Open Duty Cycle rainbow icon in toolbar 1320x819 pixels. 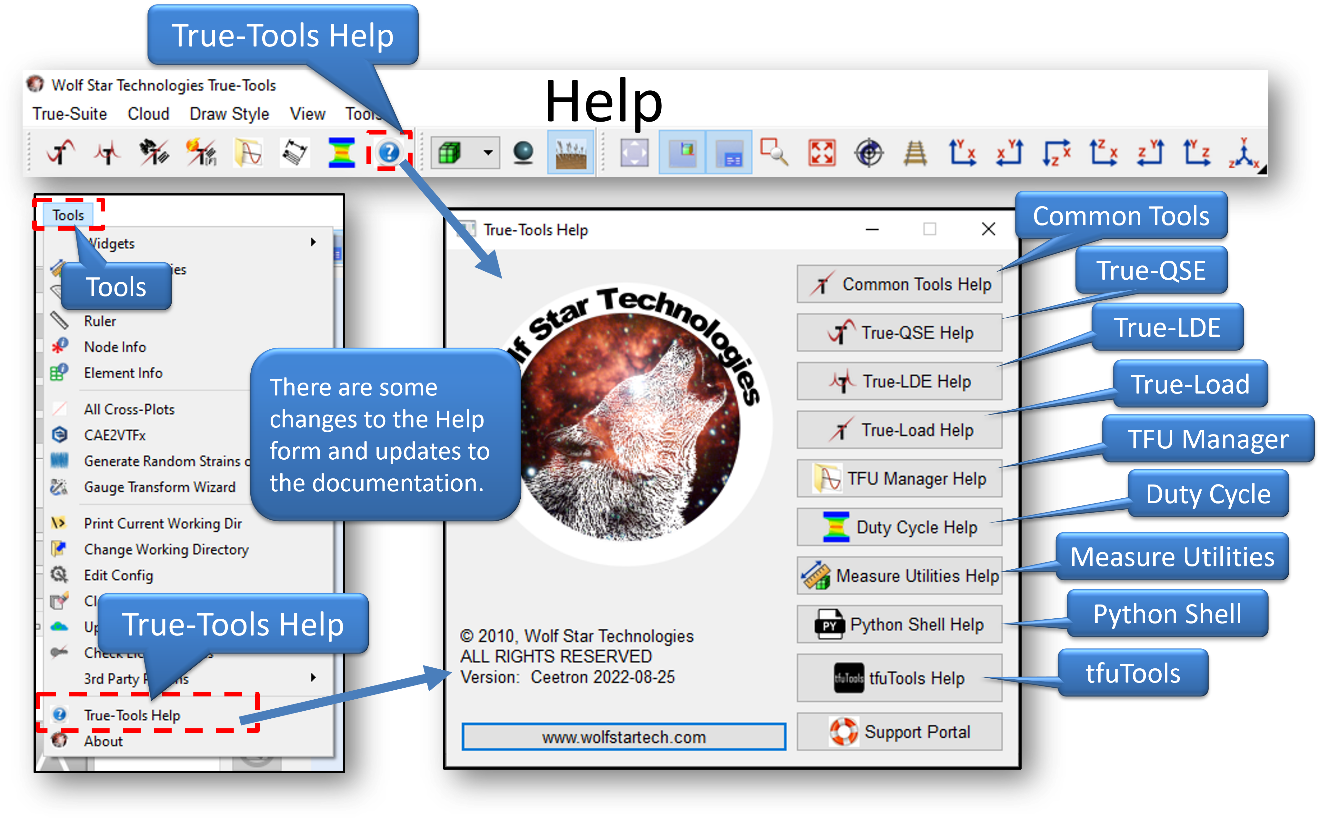pos(341,153)
